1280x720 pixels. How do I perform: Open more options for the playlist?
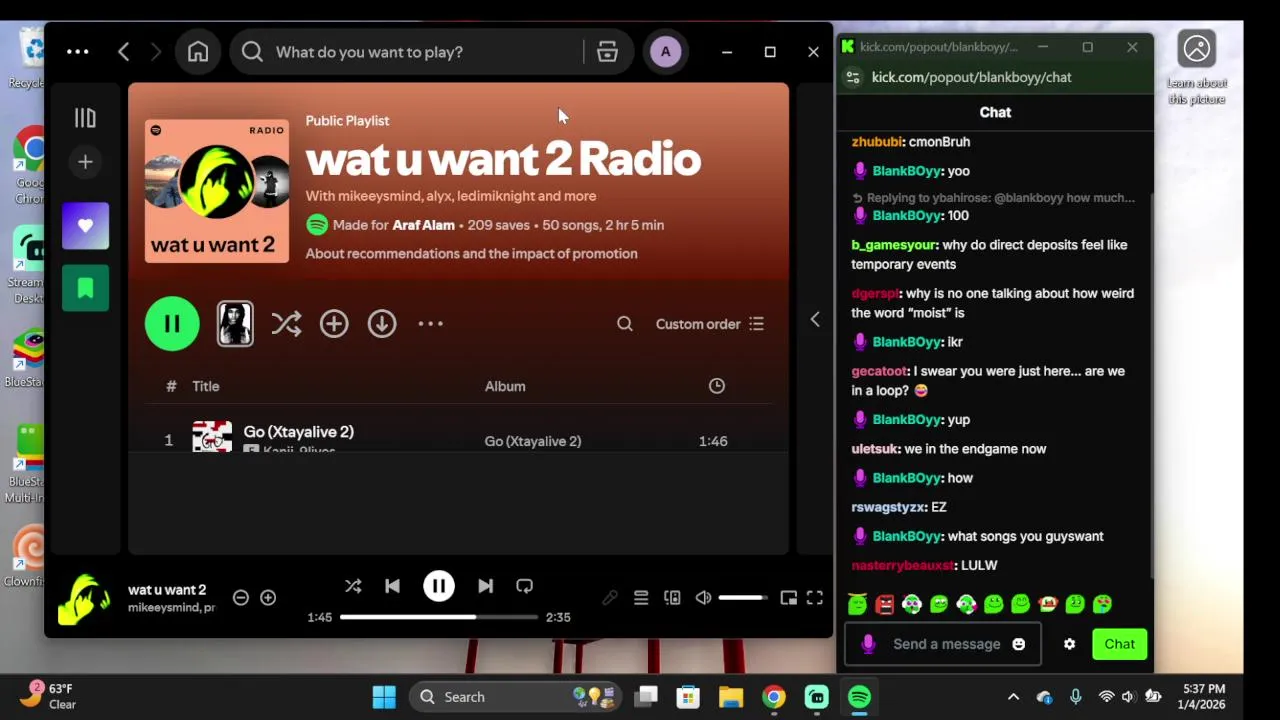pyautogui.click(x=430, y=324)
